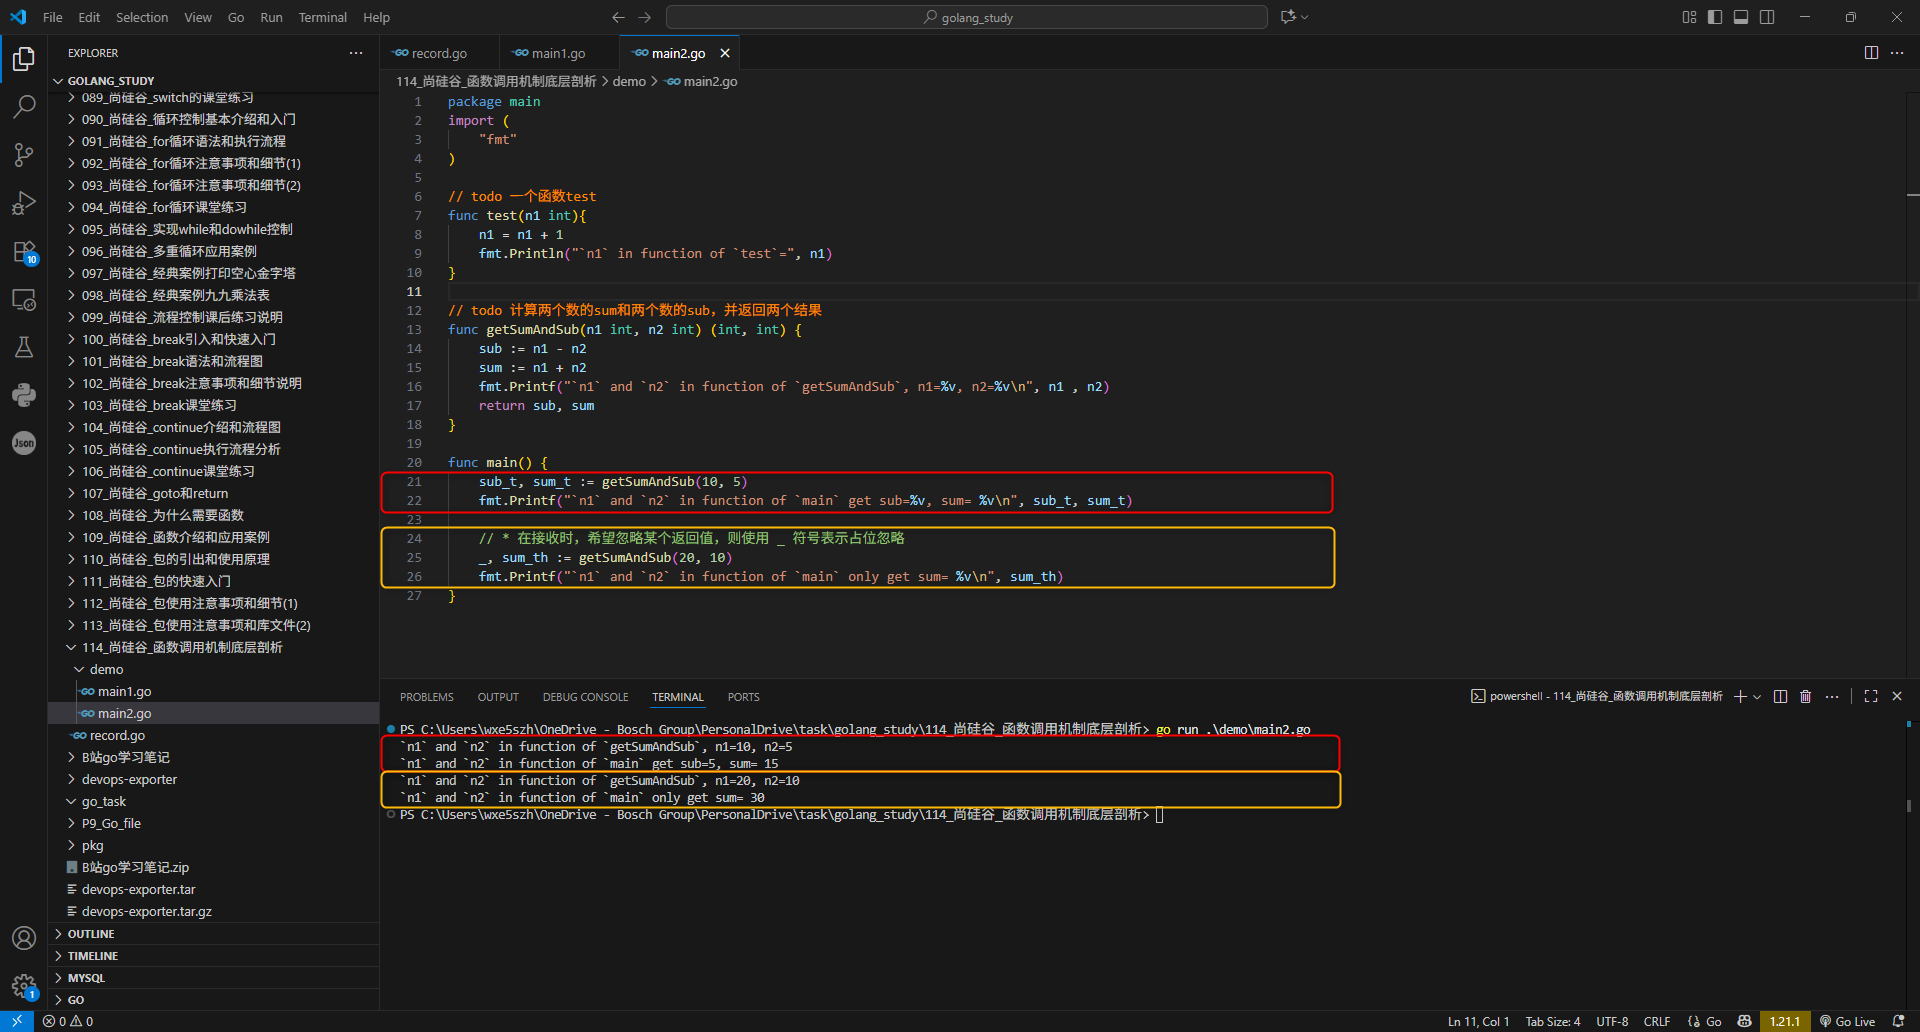Expand the TIMELINE section

tap(213, 956)
